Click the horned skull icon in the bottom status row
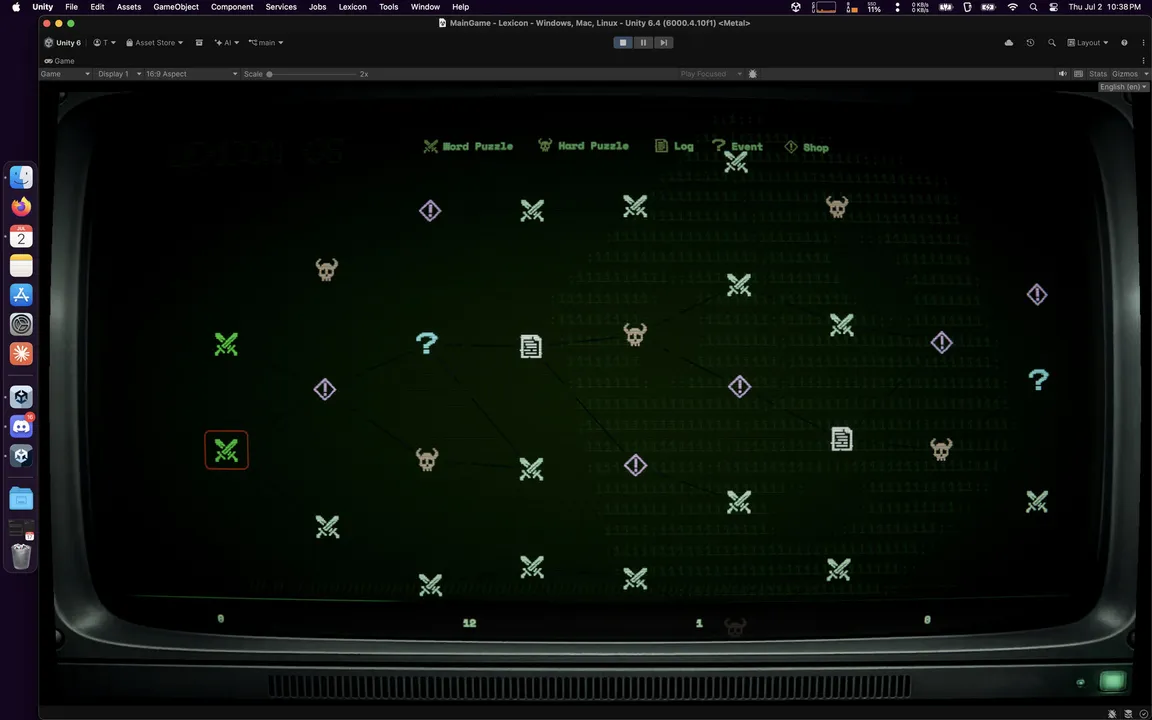The image size is (1152, 720). (x=735, y=627)
